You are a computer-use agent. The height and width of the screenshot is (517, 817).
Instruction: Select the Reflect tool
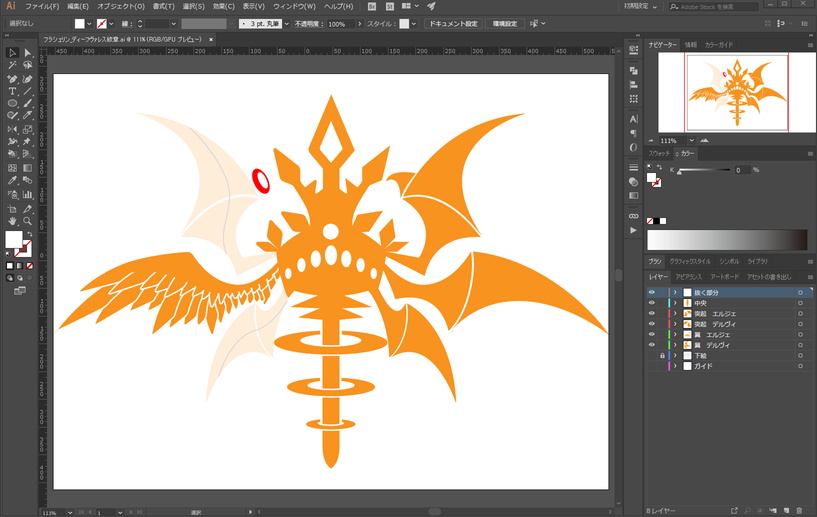13,129
